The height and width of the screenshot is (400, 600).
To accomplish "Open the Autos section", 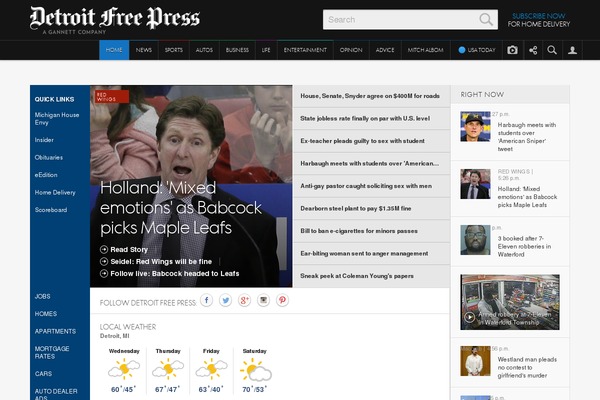I will coord(204,50).
